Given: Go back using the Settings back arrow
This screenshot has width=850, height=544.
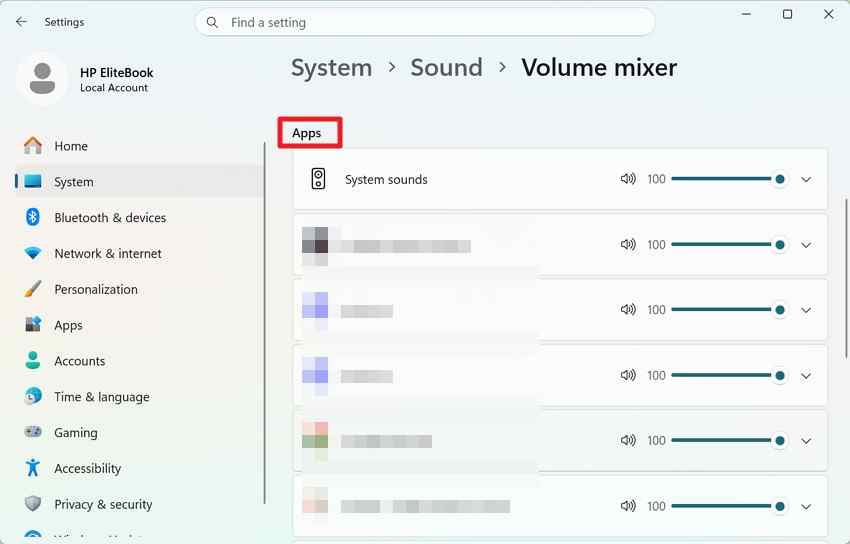Looking at the screenshot, I should (21, 22).
